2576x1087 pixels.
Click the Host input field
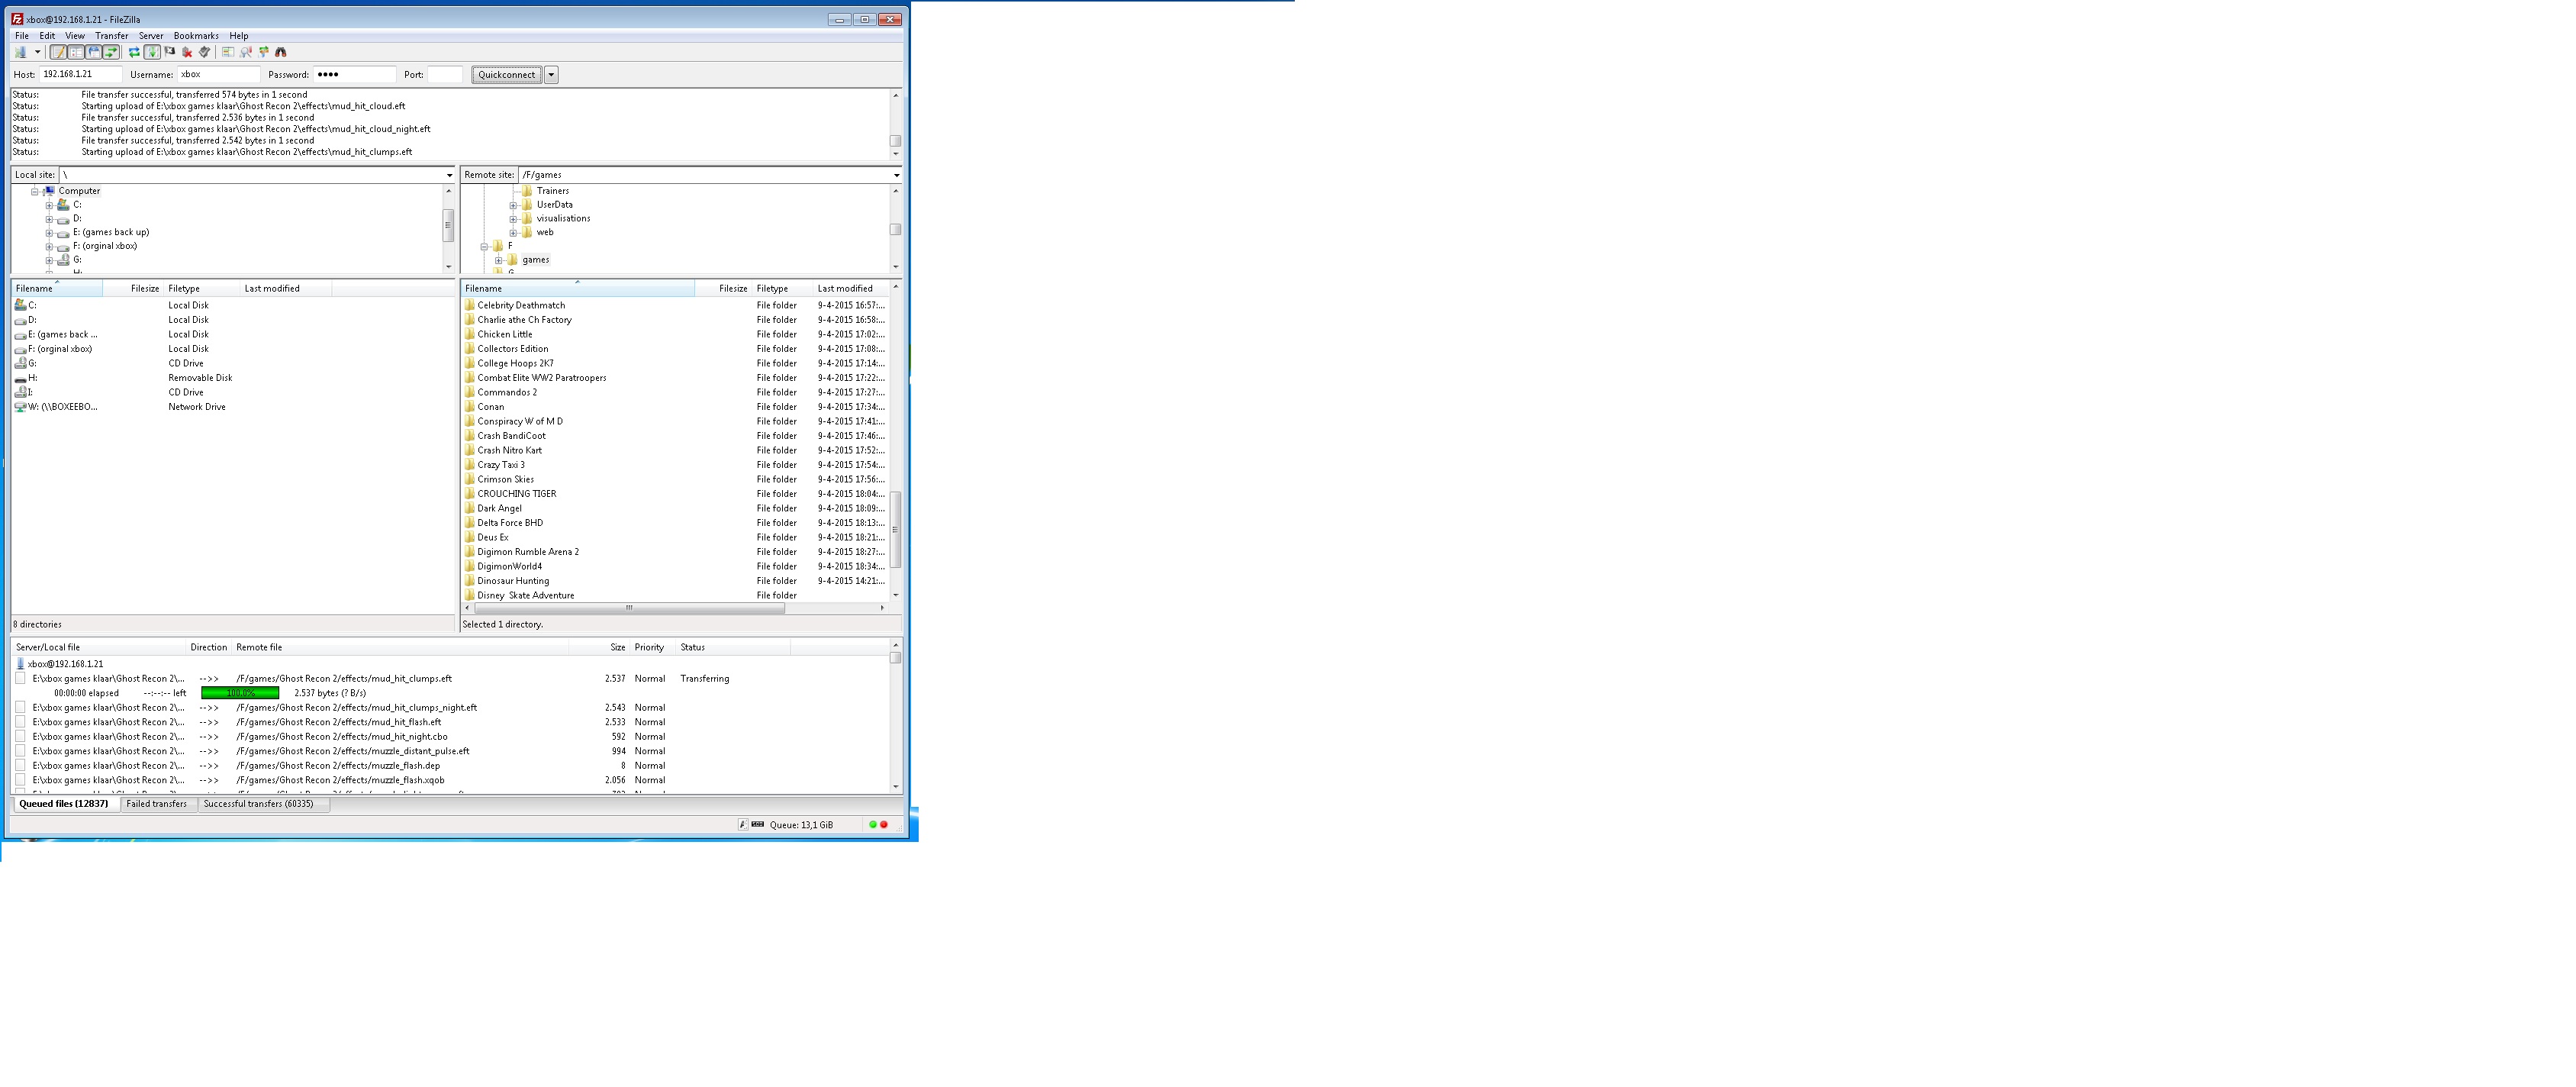tap(80, 75)
